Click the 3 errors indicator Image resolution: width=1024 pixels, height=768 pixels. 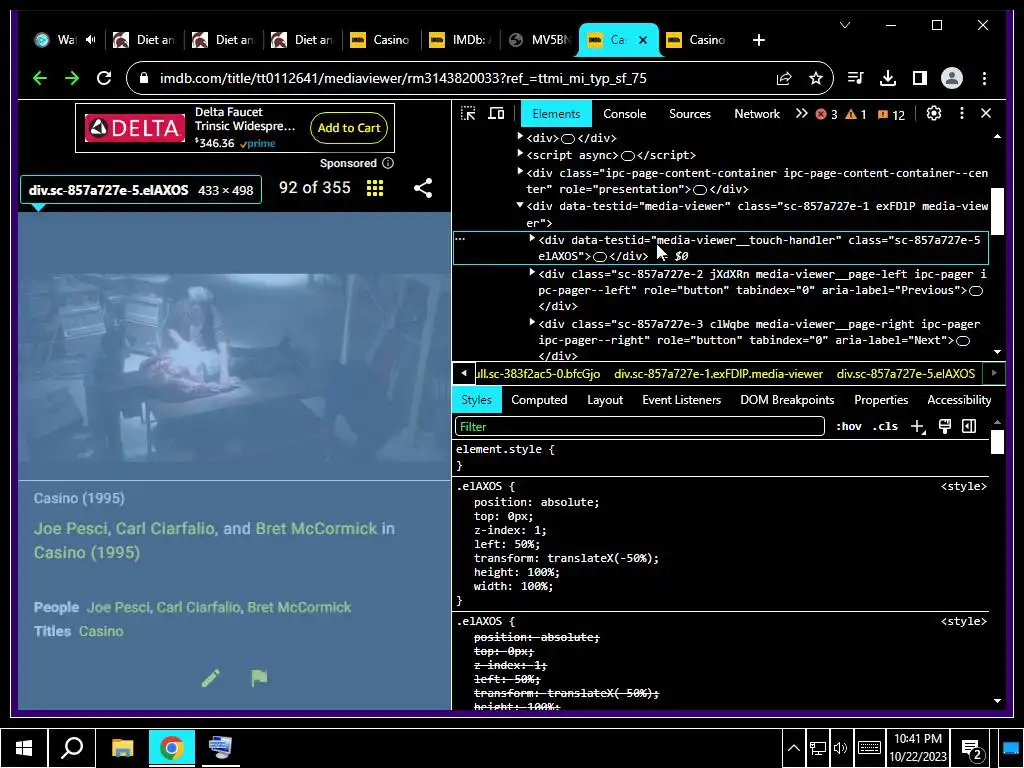(x=826, y=114)
